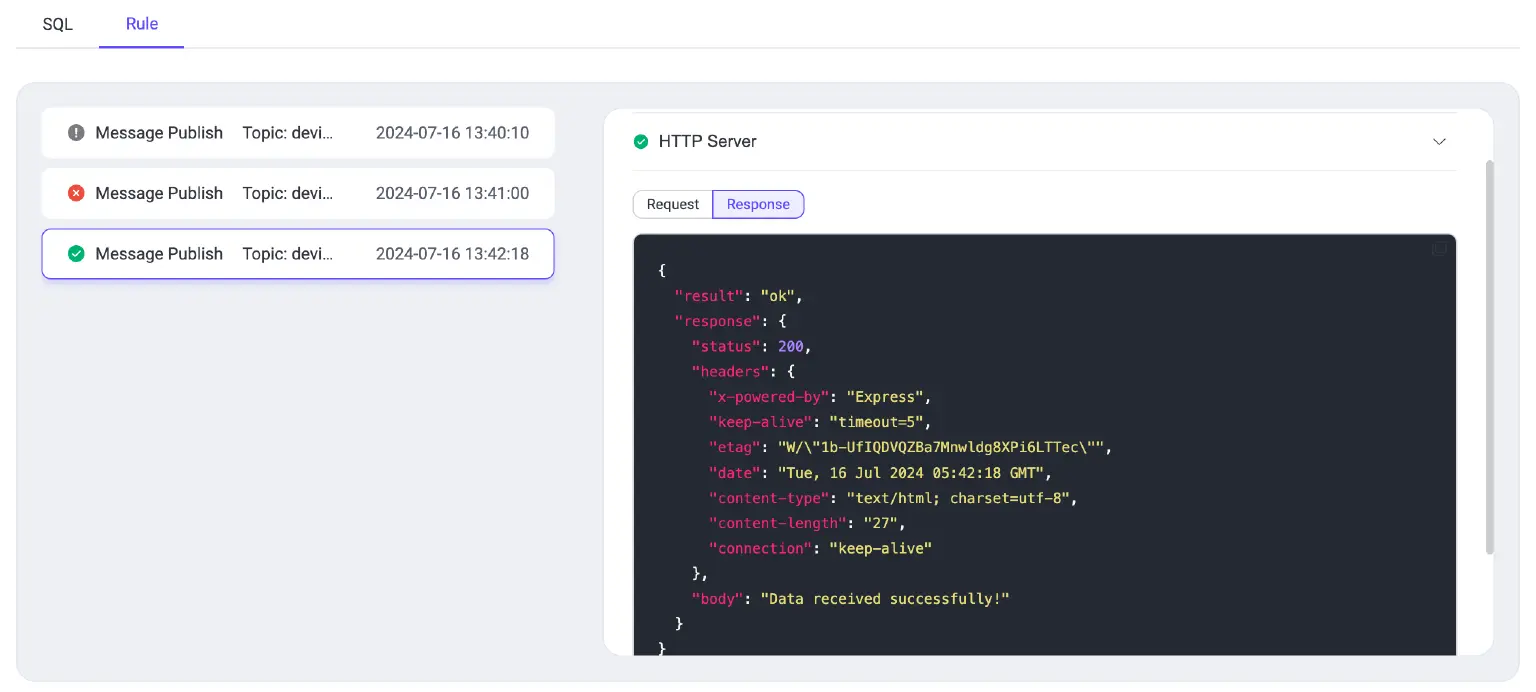Click the warning icon on the first Message Publish entry
The height and width of the screenshot is (692, 1536).
(x=76, y=132)
